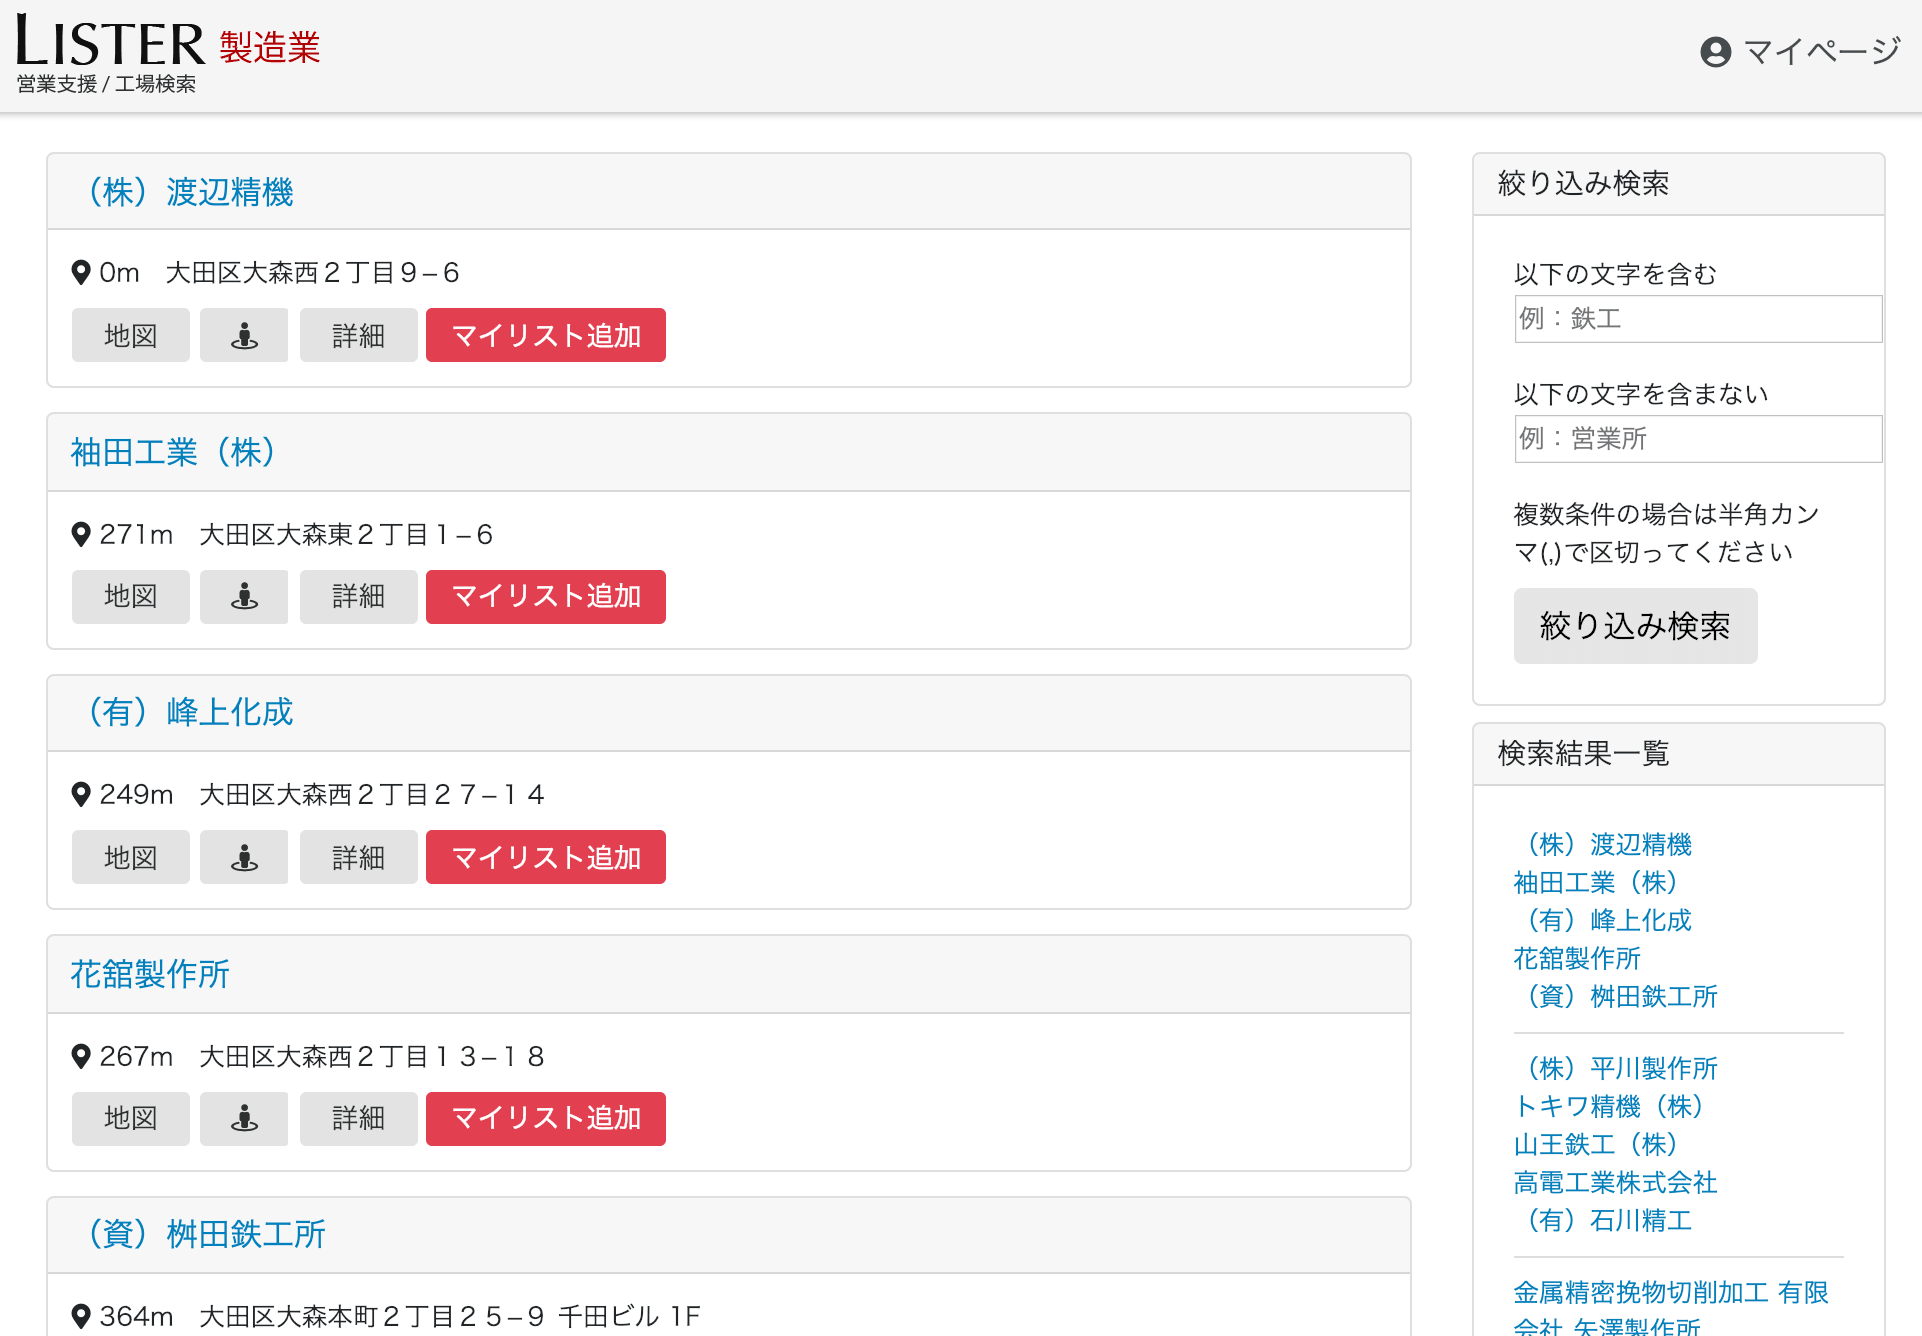
Task: Add 渡辺精機 with マイリスト追加
Action: click(x=546, y=335)
